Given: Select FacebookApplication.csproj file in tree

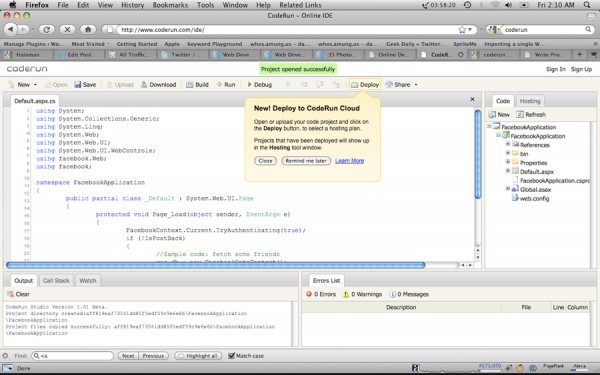Looking at the screenshot, I should [x=555, y=181].
